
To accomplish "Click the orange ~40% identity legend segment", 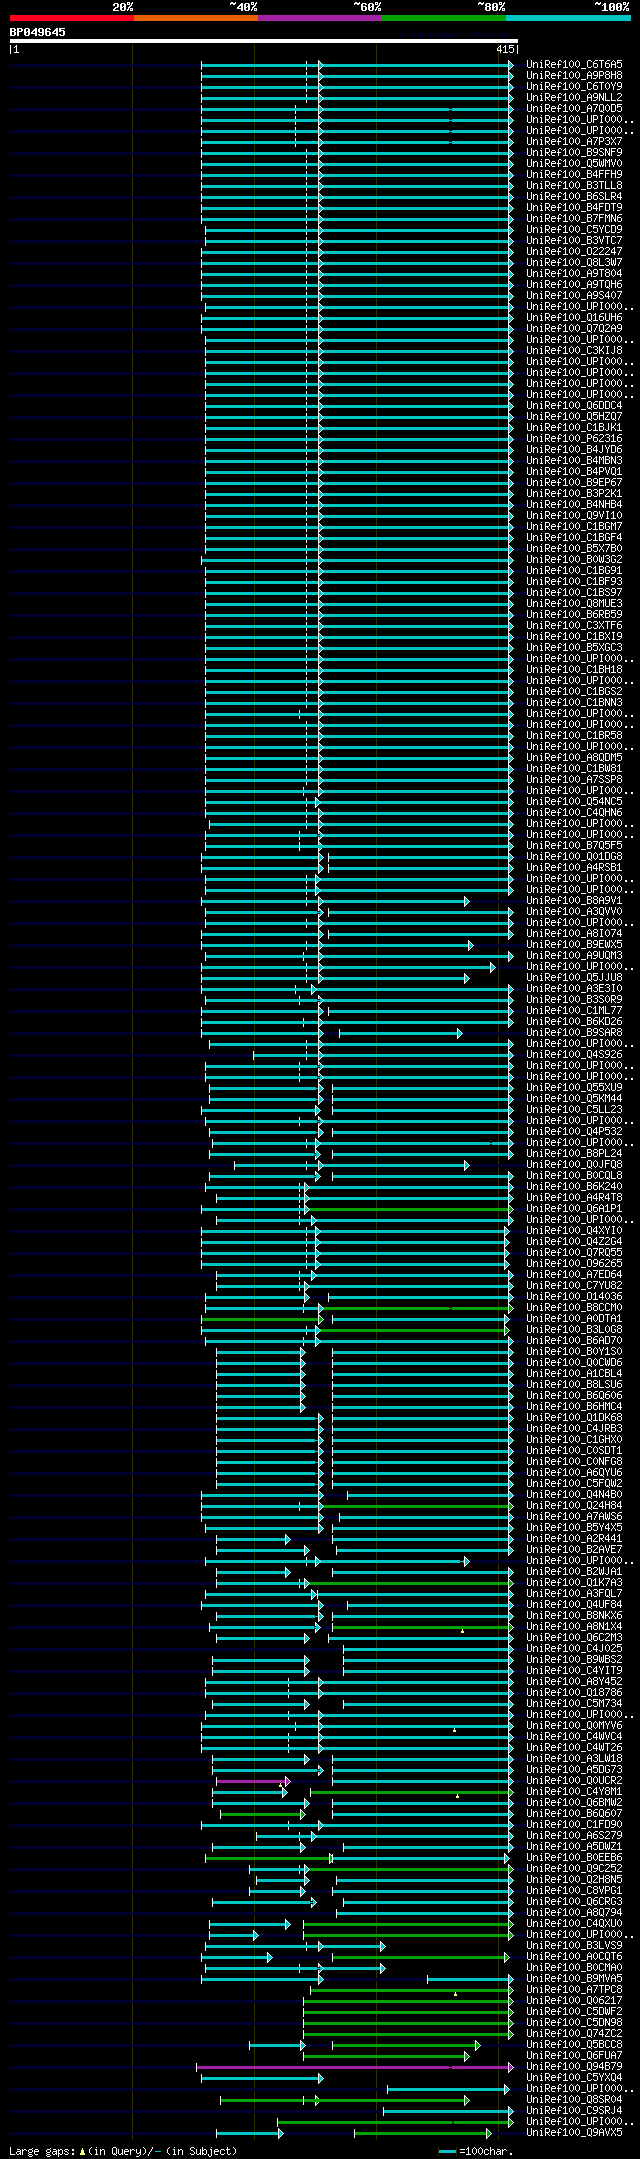I will pos(196,18).
